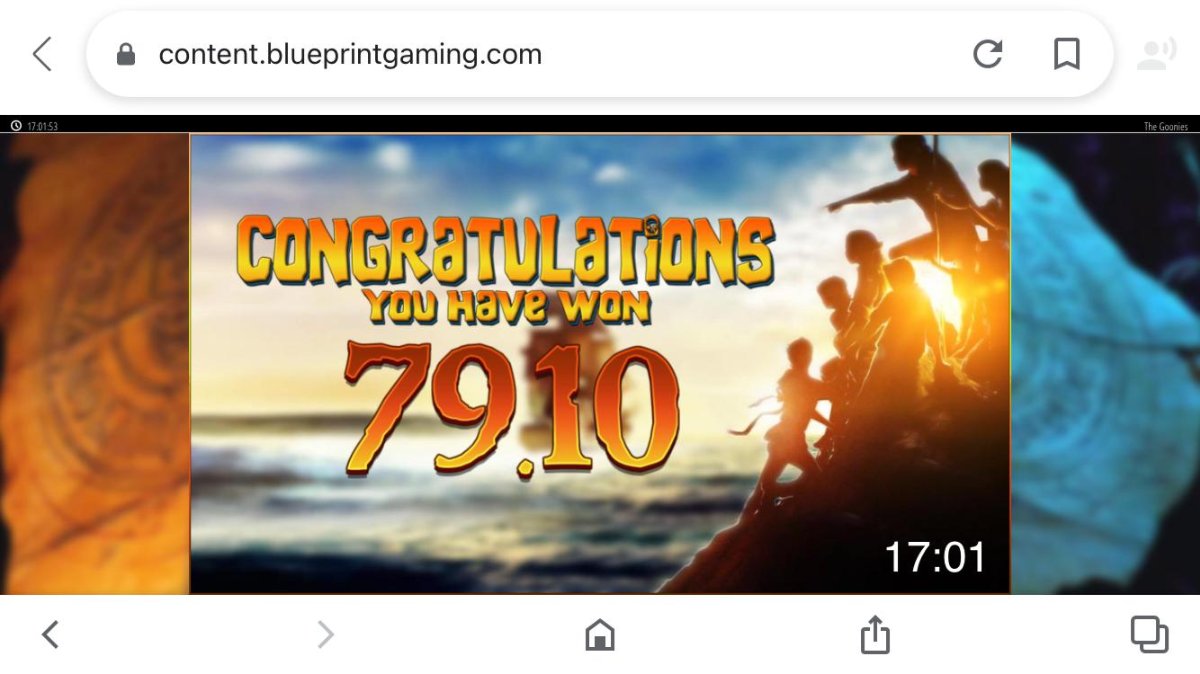This screenshot has height=674, width=1200.
Task: Click the disabled forward arrow in bottom toolbar
Action: click(x=325, y=634)
